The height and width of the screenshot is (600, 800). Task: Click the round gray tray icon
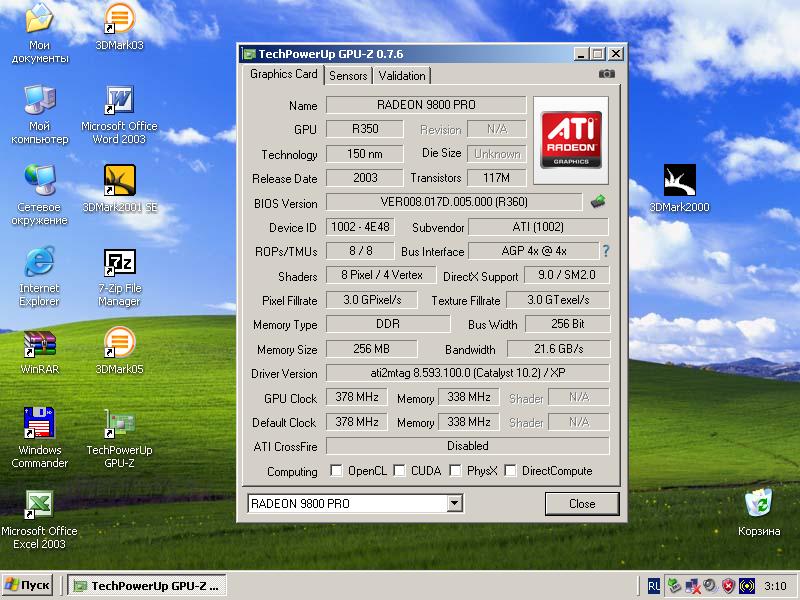coord(710,585)
